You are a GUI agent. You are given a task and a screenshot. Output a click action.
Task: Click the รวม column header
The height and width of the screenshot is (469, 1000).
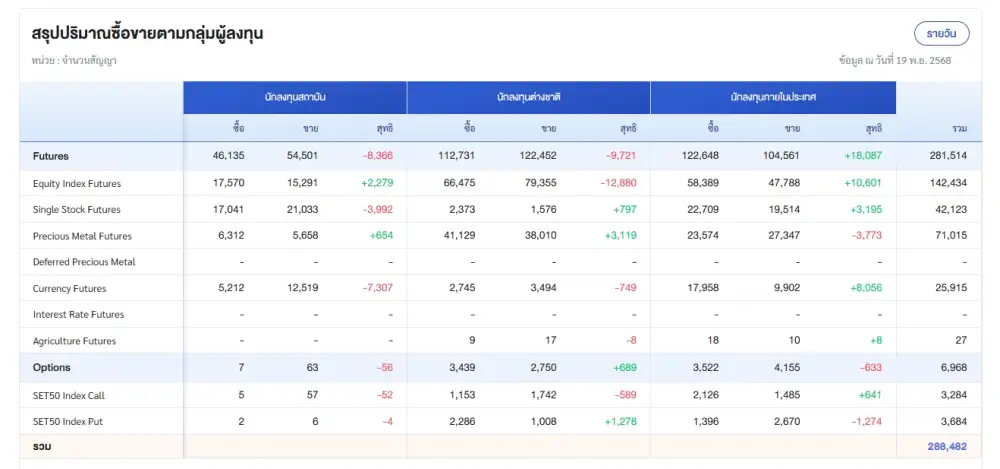click(x=959, y=128)
